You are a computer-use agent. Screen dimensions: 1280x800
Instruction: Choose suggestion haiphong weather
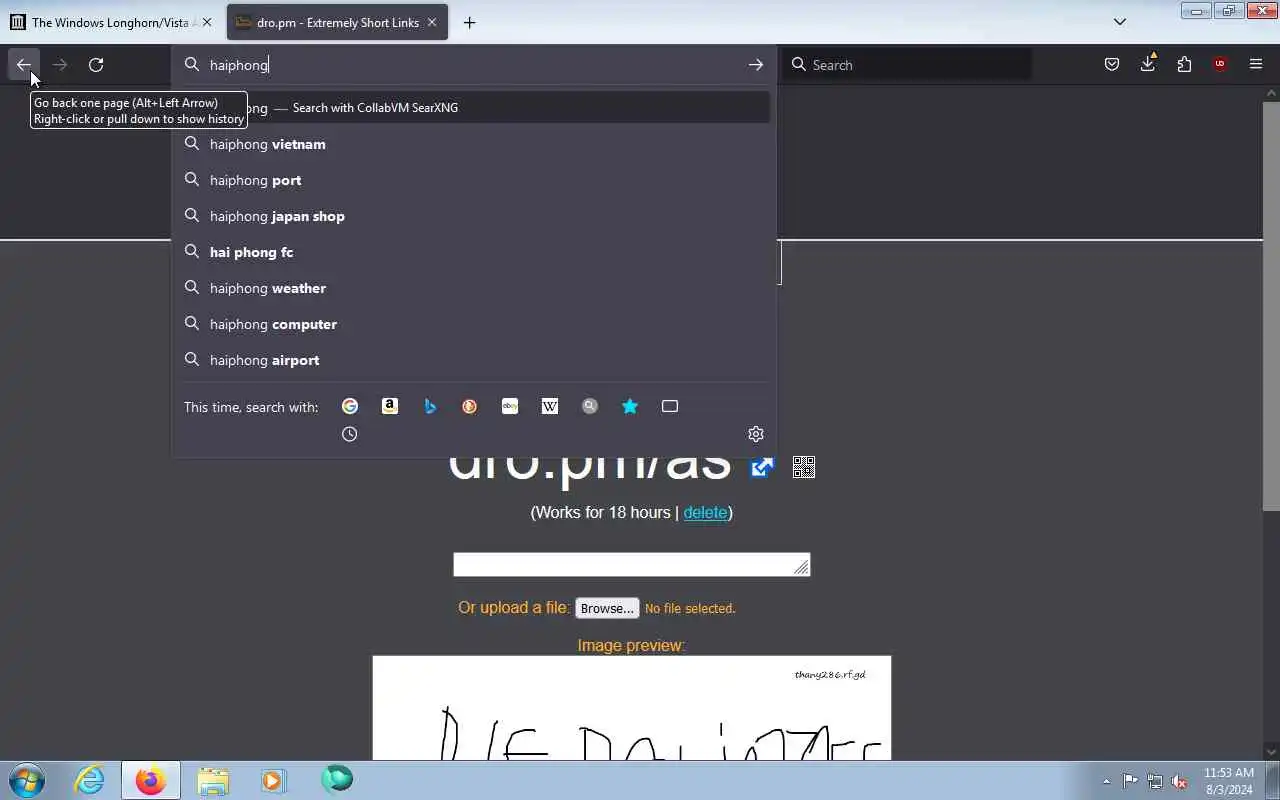[474, 288]
